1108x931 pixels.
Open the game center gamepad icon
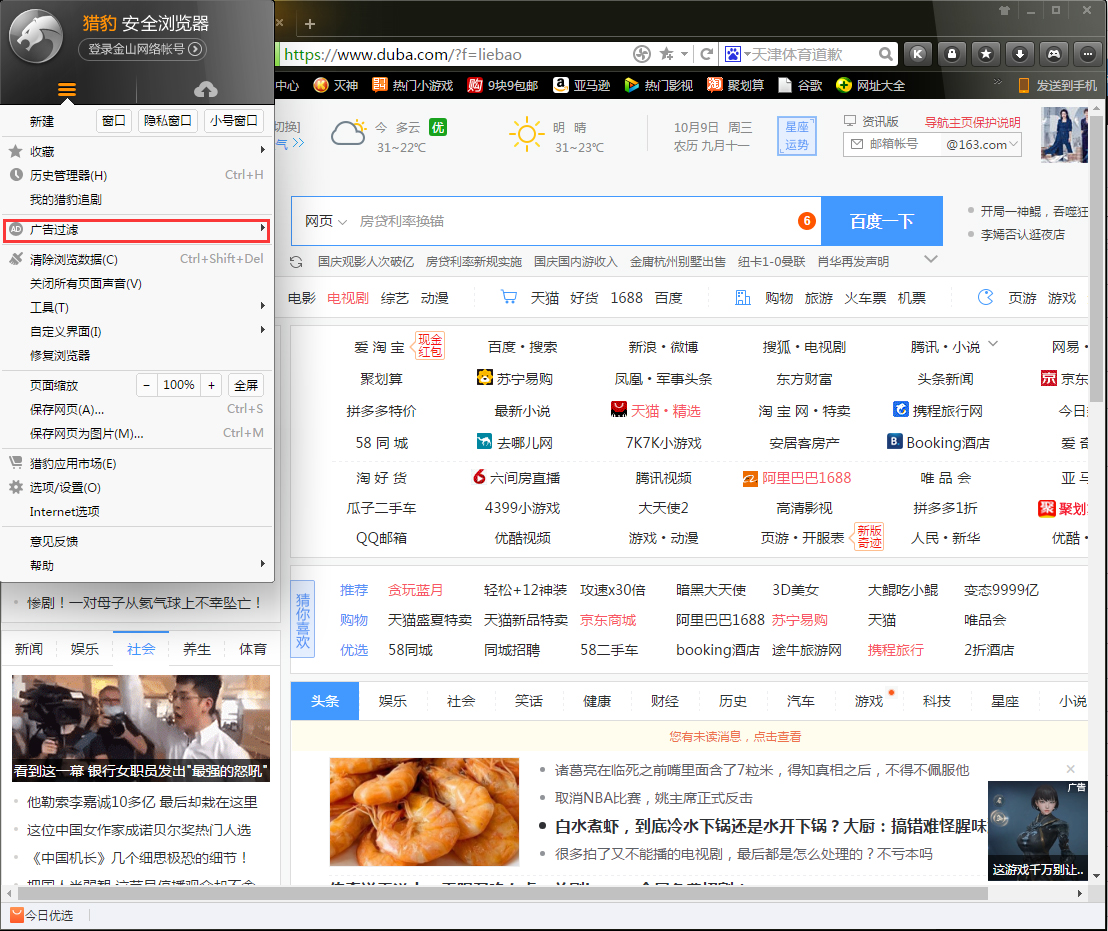tap(1054, 54)
